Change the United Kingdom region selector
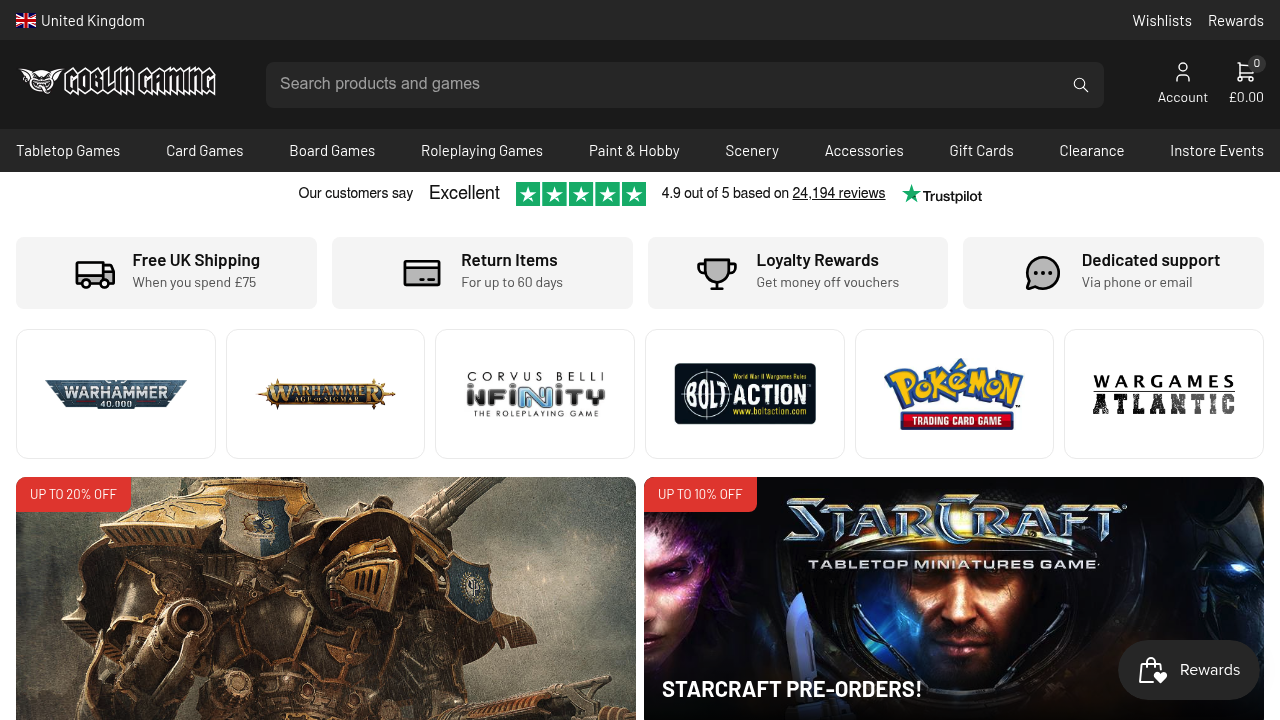 coord(80,20)
